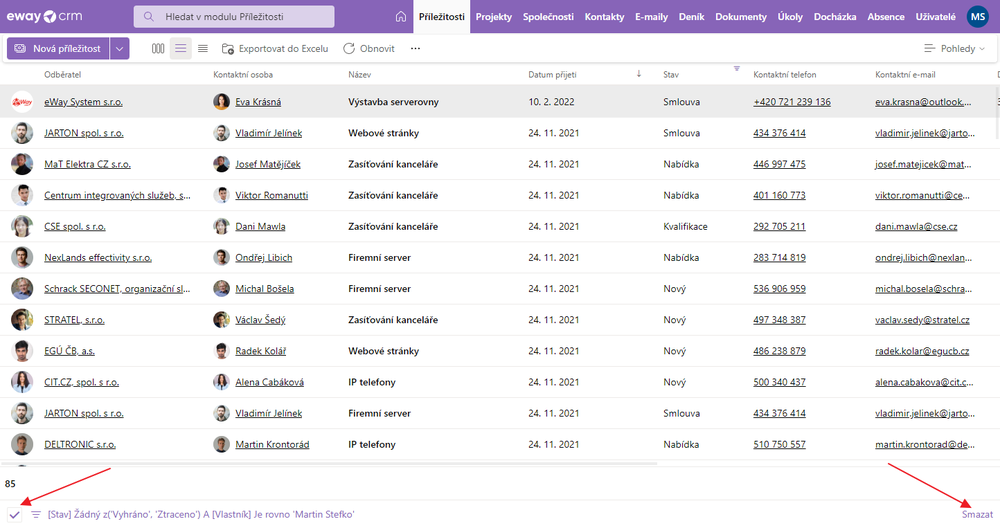Open company CIT.CZ, spol. s r.o.
1000x528 pixels.
82,382
